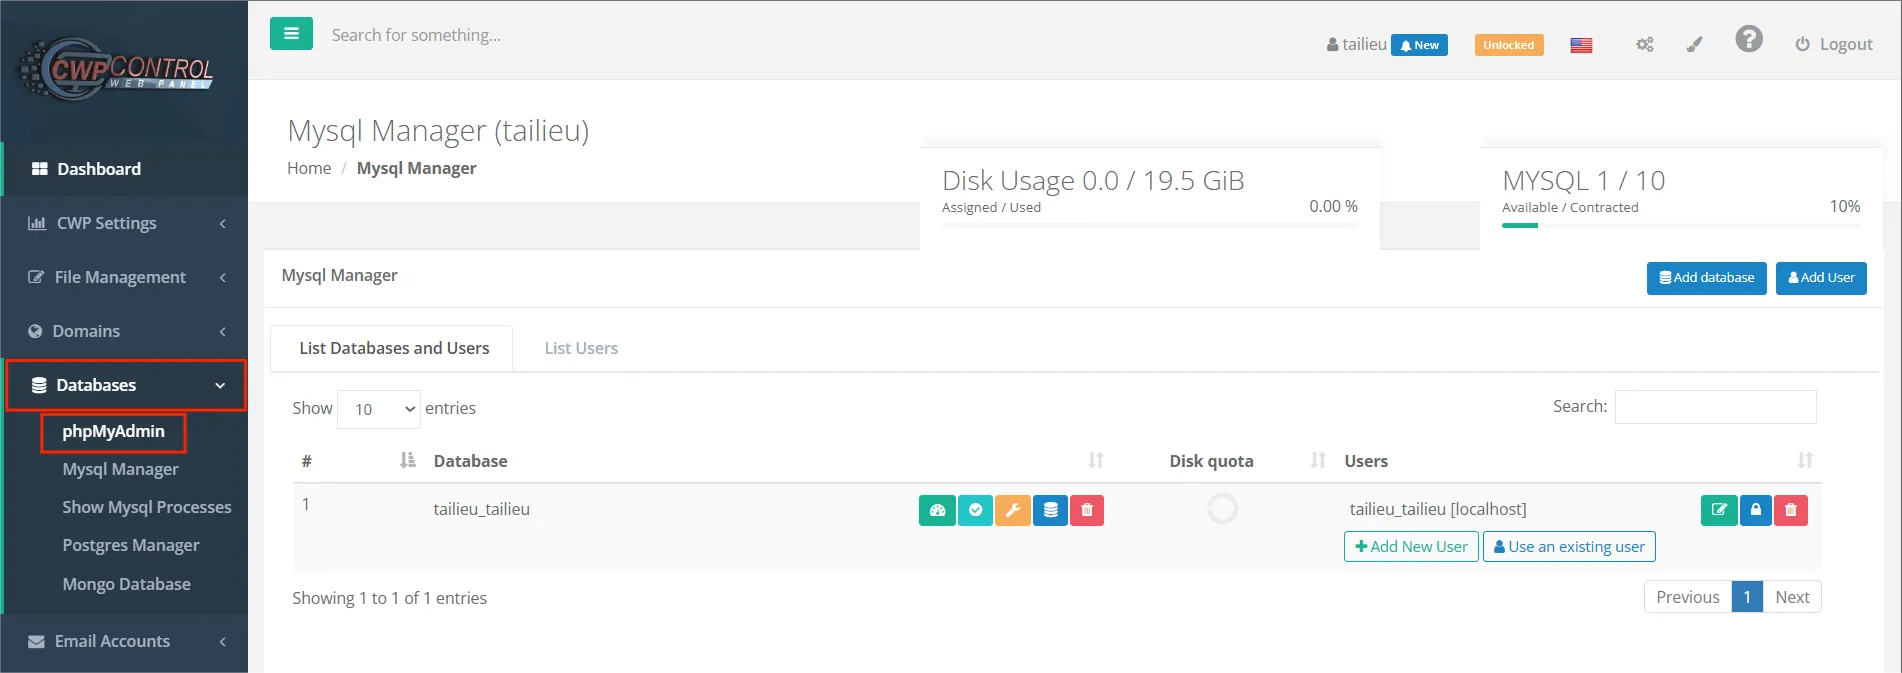The image size is (1902, 673).
Task: Delete tailieu_tailieu database with red trash icon
Action: click(x=1087, y=510)
